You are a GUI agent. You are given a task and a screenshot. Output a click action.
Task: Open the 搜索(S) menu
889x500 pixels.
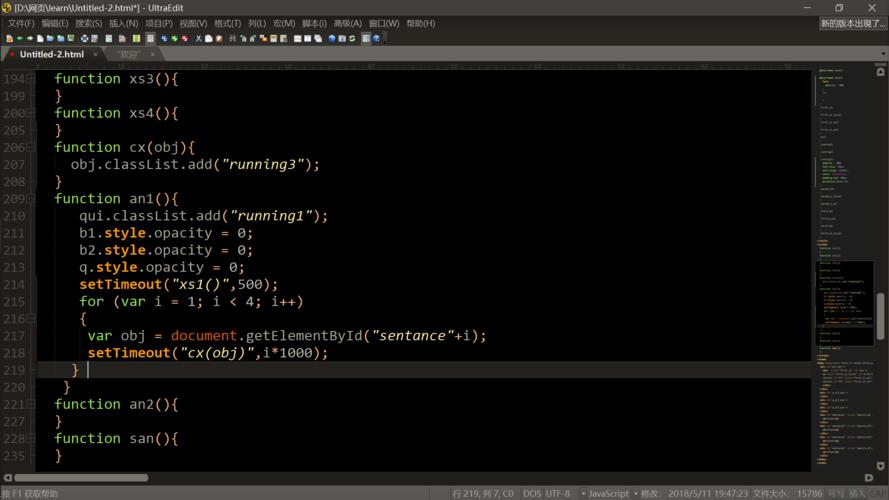point(88,23)
